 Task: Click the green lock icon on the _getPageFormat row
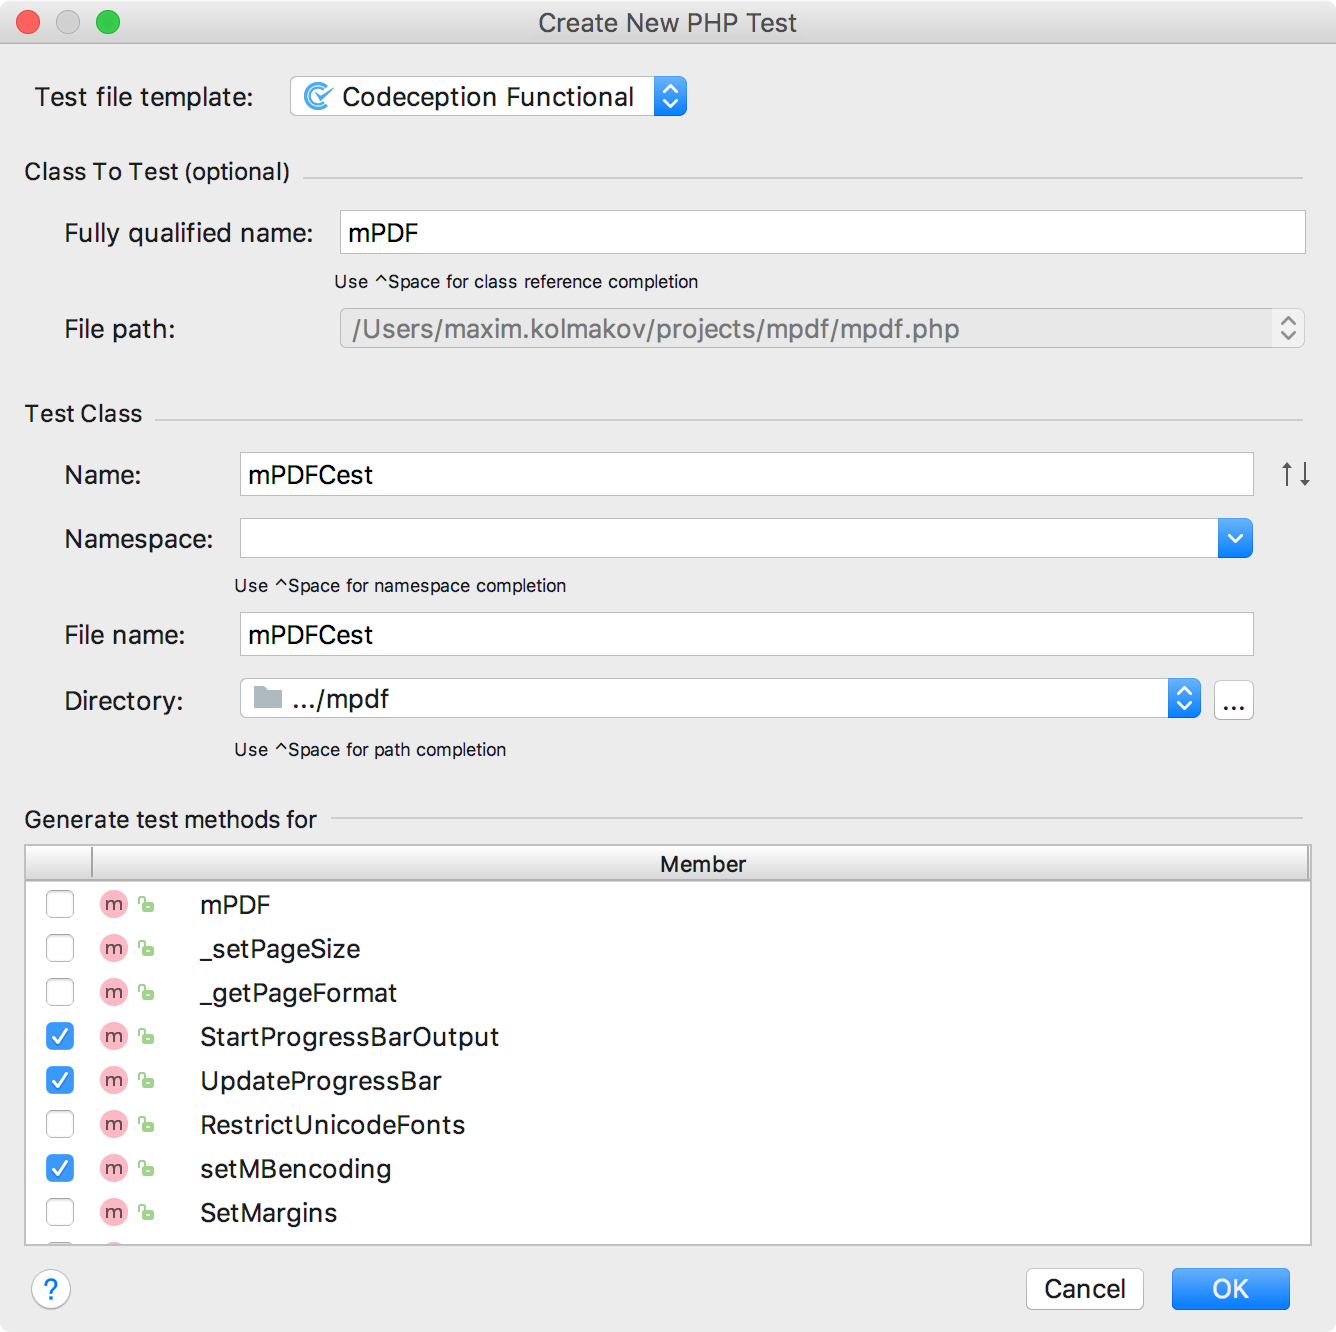pyautogui.click(x=146, y=993)
